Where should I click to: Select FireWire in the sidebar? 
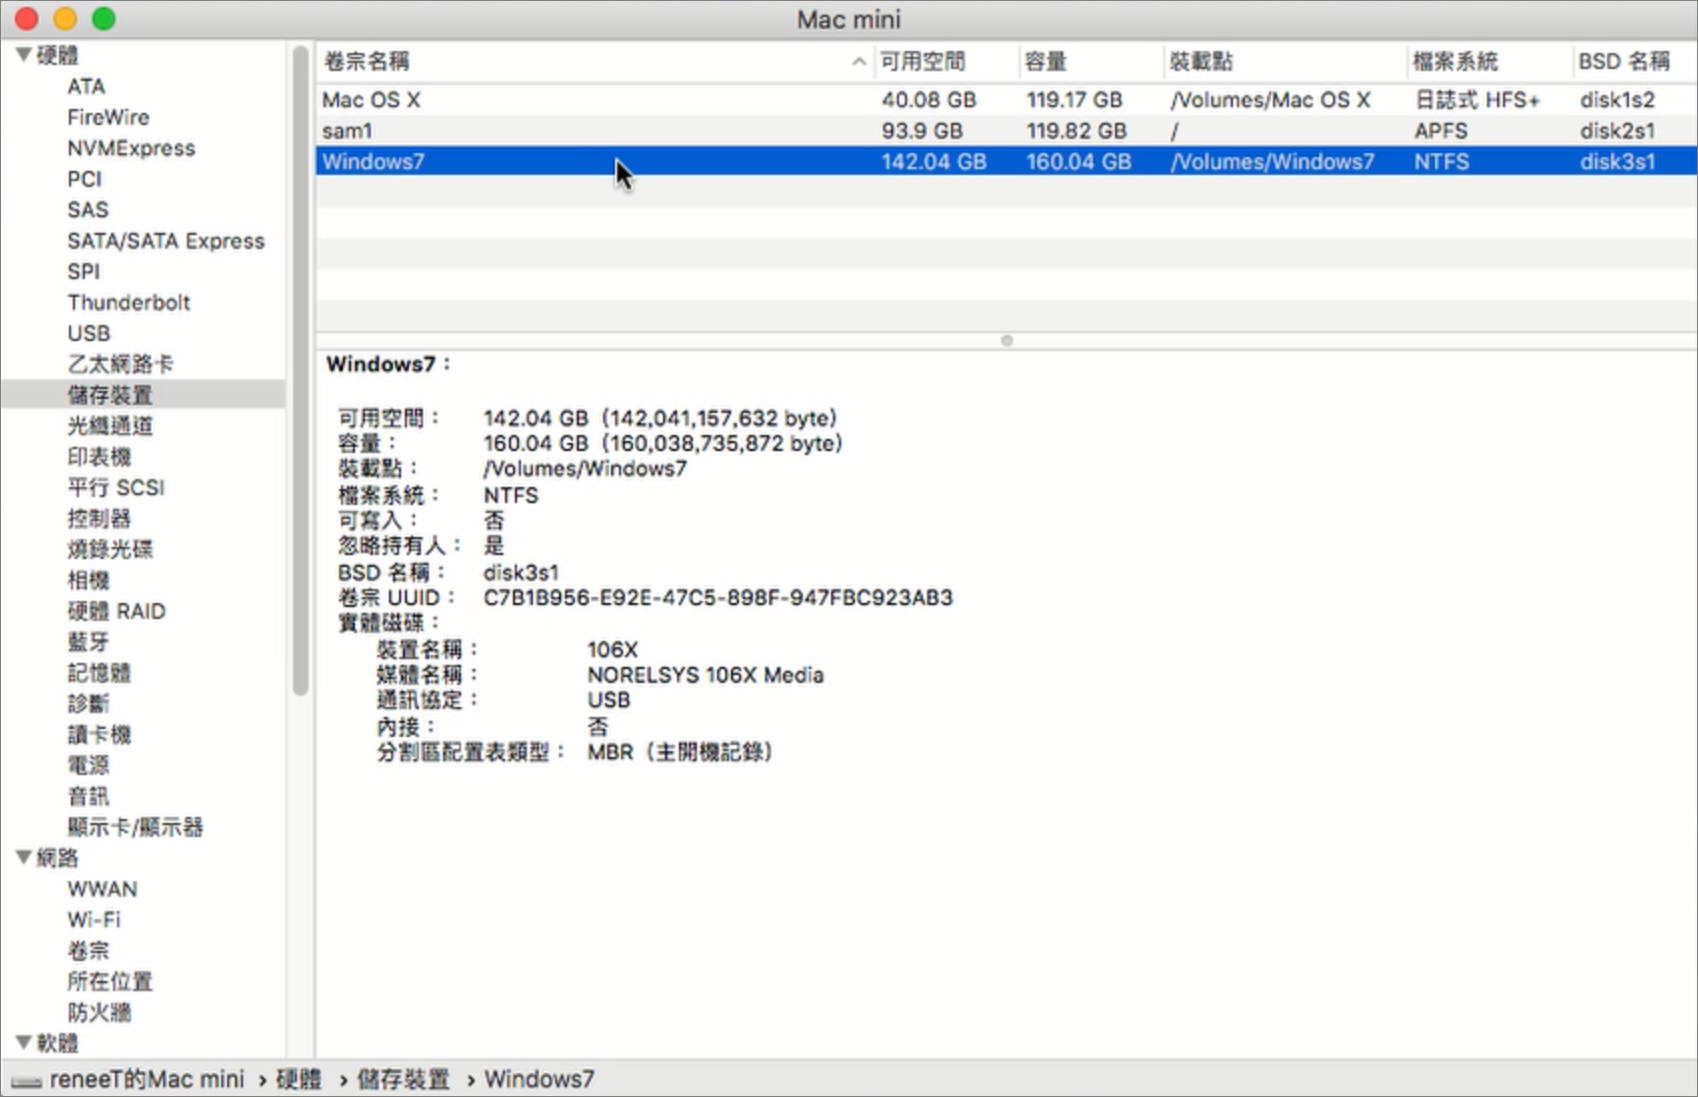tap(108, 118)
